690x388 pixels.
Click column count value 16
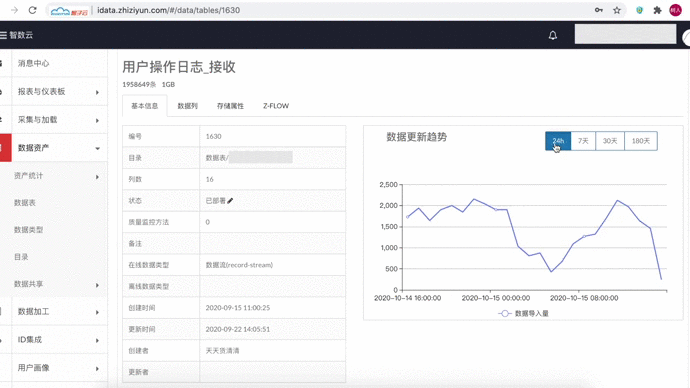tap(209, 179)
